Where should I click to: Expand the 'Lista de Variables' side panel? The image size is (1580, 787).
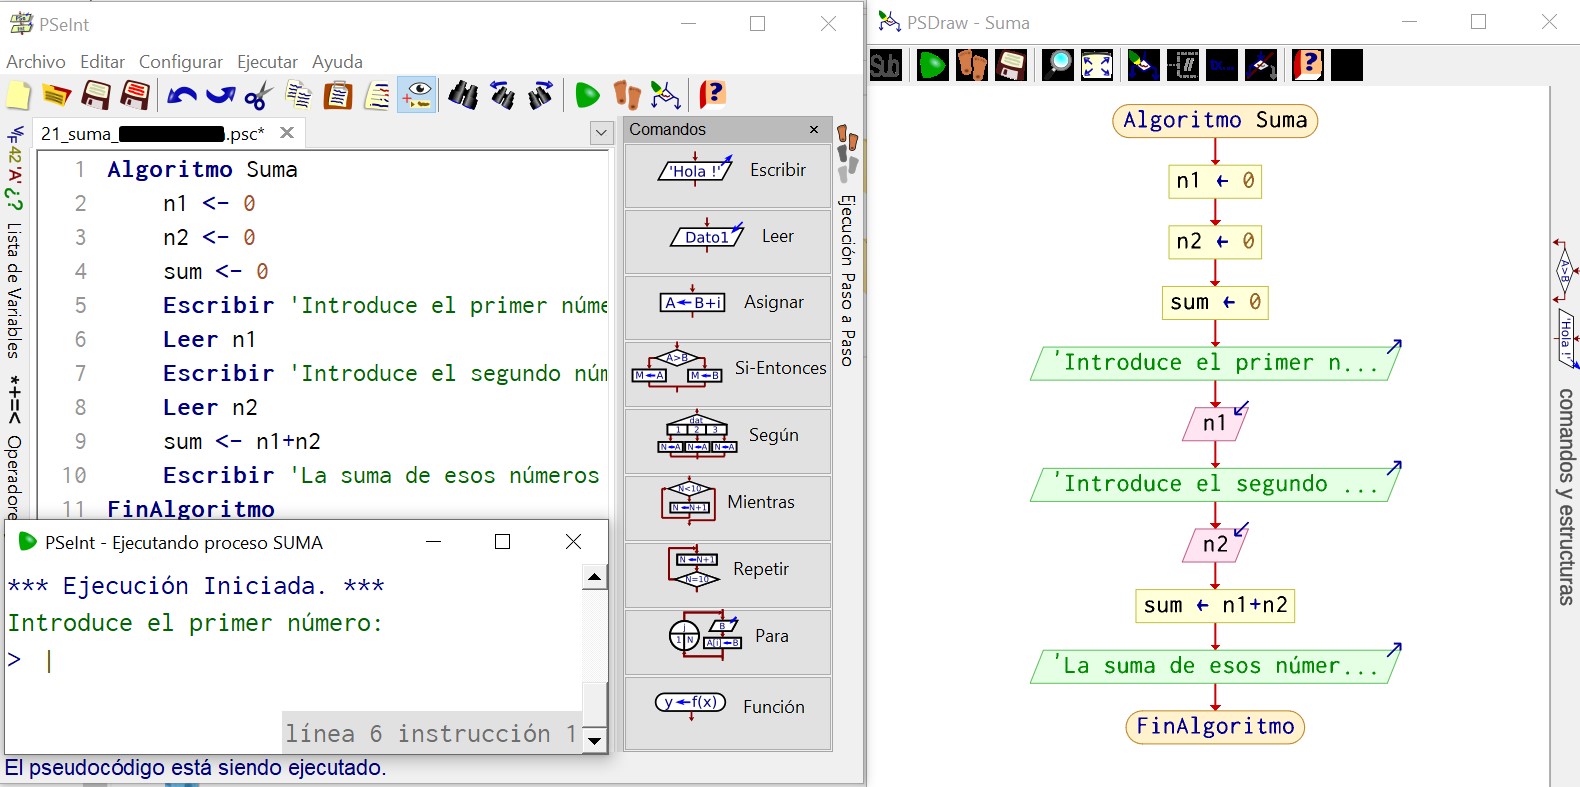click(14, 290)
